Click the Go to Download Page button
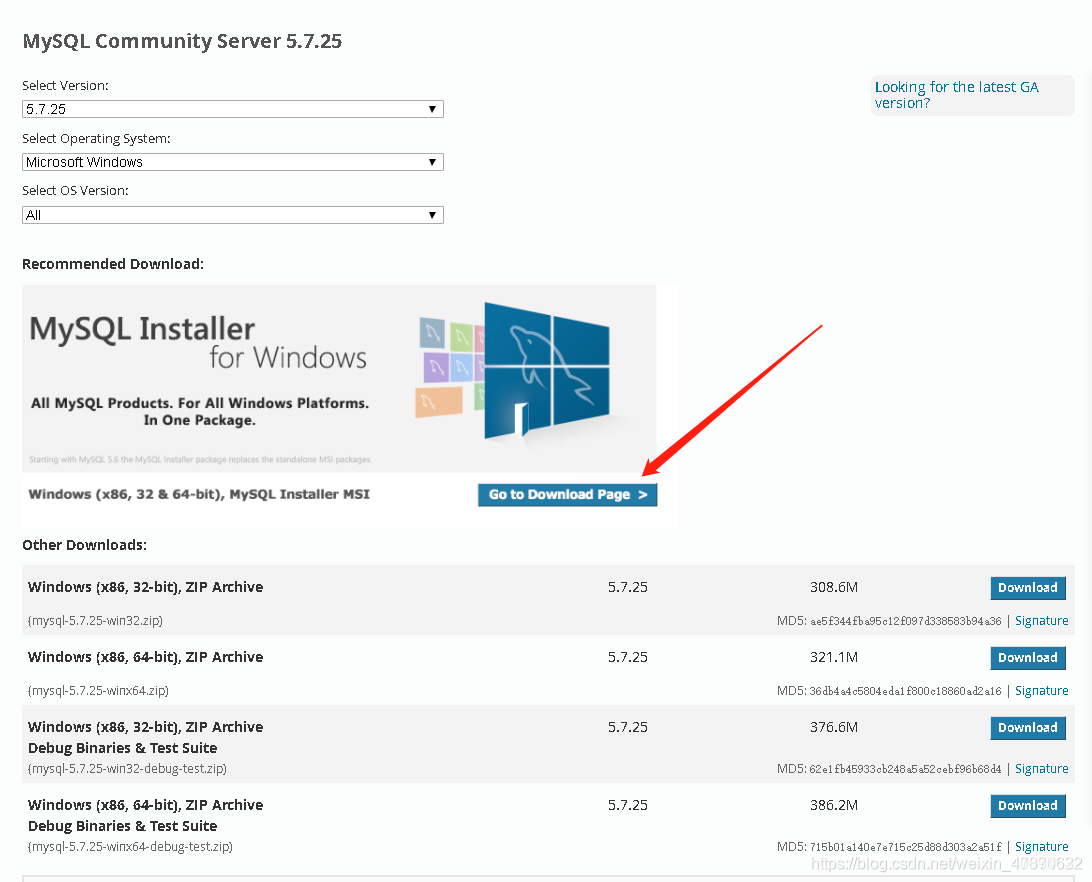This screenshot has height=882, width=1092. coord(567,495)
